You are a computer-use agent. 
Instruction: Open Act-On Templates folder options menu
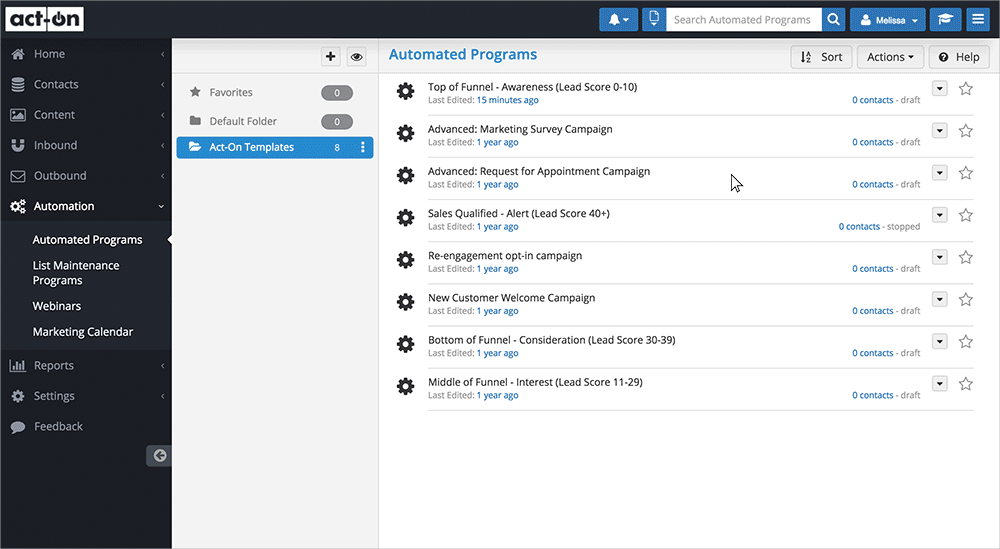point(363,148)
